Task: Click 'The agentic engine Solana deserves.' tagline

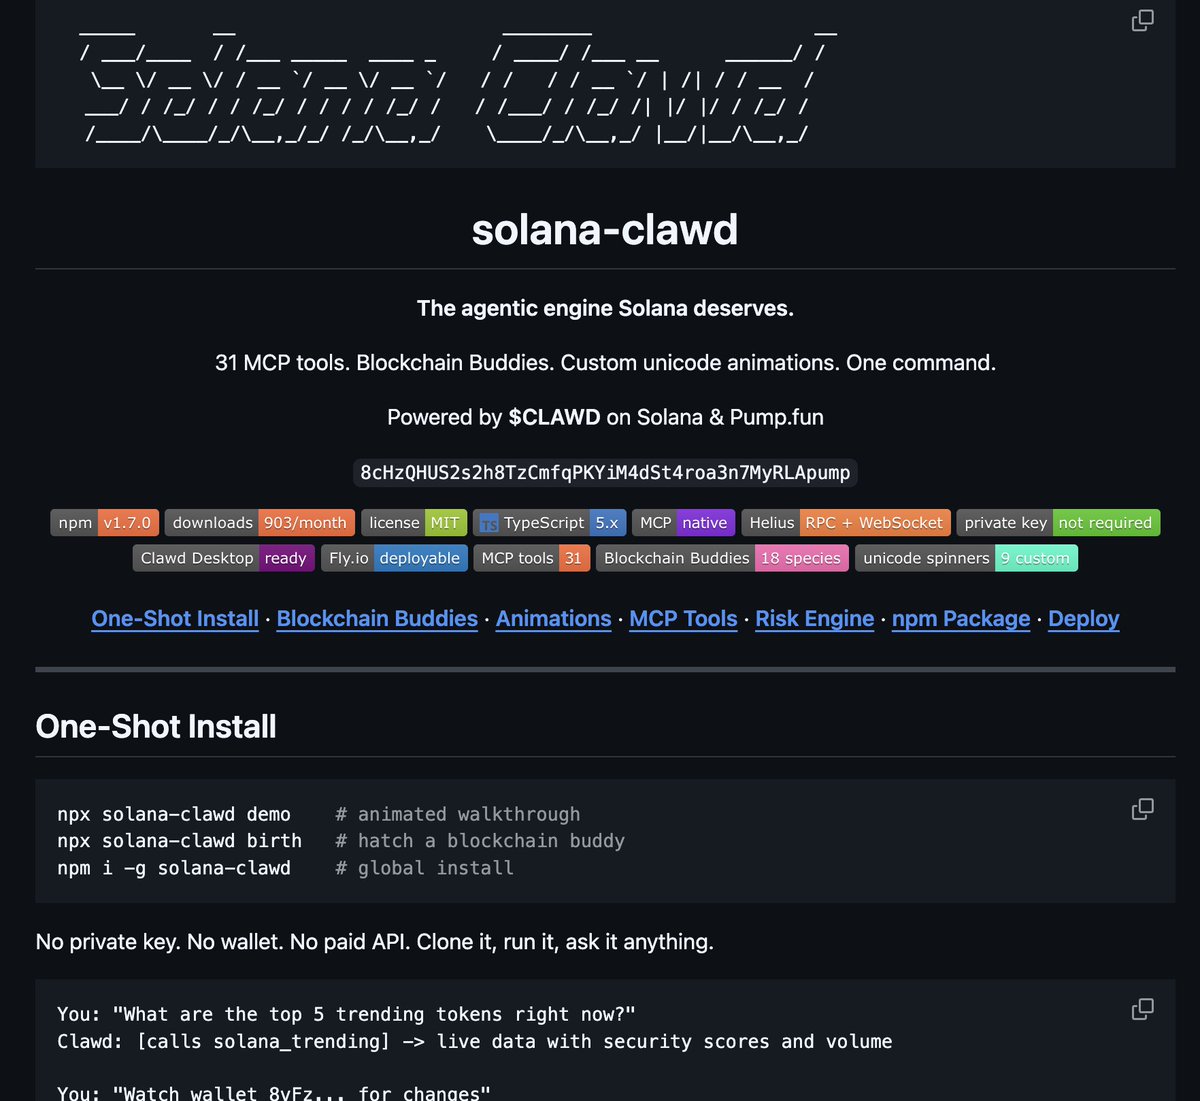Action: coord(605,308)
